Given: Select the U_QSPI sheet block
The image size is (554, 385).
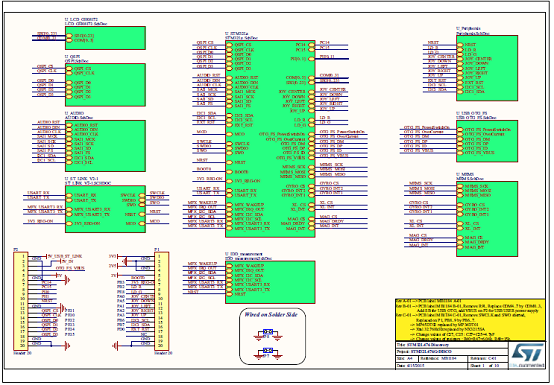Looking at the screenshot, I should (x=105, y=85).
